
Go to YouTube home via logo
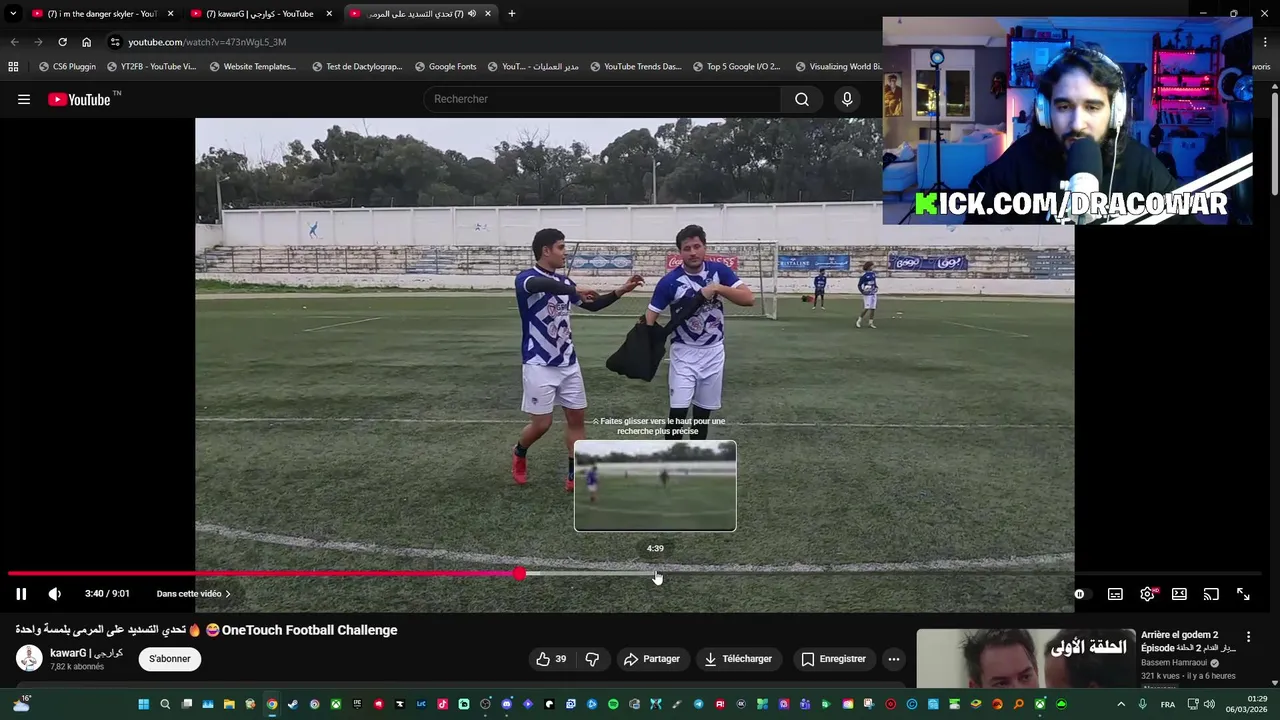pyautogui.click(x=80, y=99)
